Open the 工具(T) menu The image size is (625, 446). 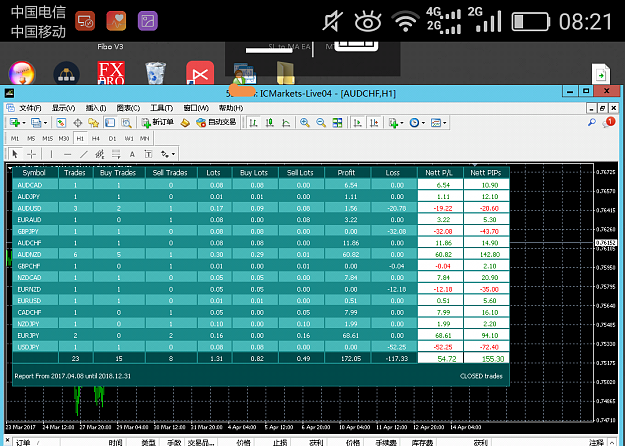click(x=161, y=108)
